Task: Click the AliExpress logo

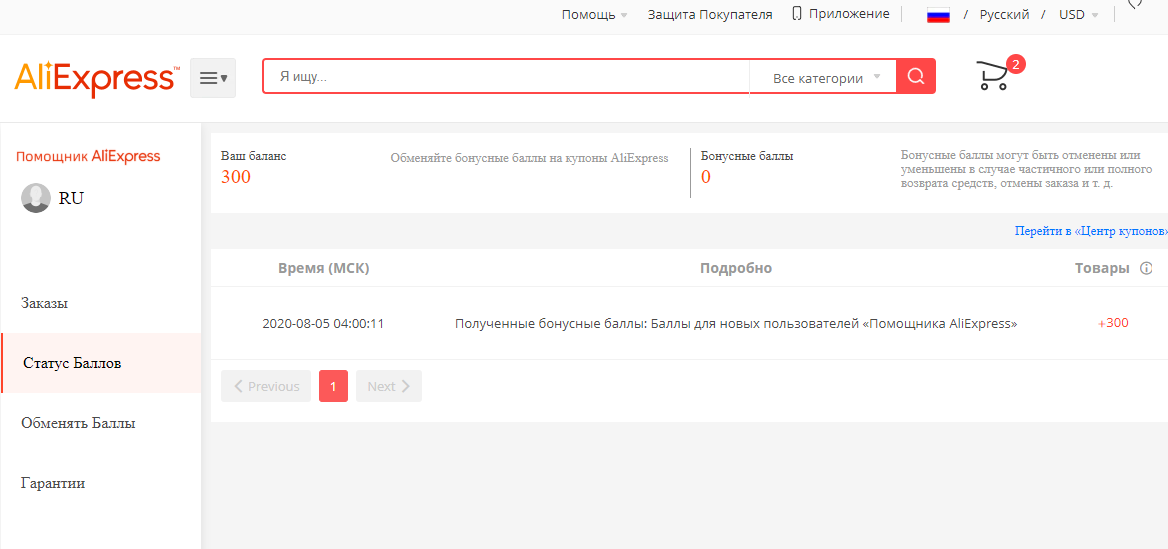Action: (x=98, y=77)
